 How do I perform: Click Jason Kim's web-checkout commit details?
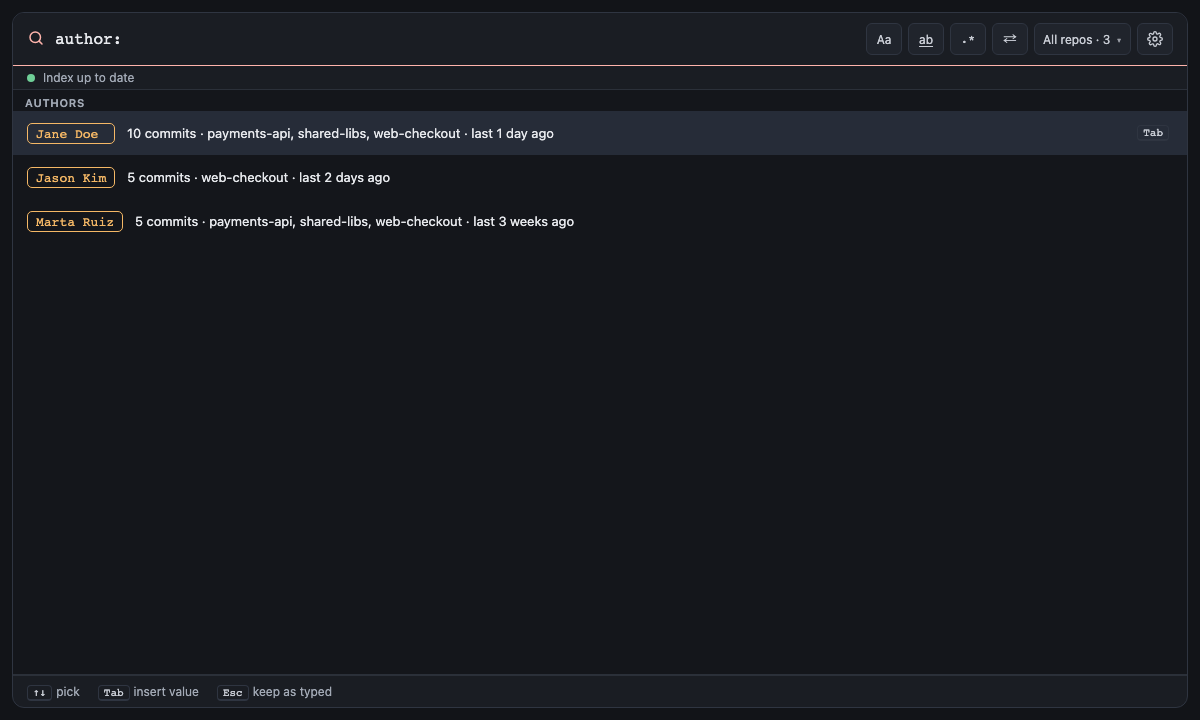pyautogui.click(x=258, y=177)
